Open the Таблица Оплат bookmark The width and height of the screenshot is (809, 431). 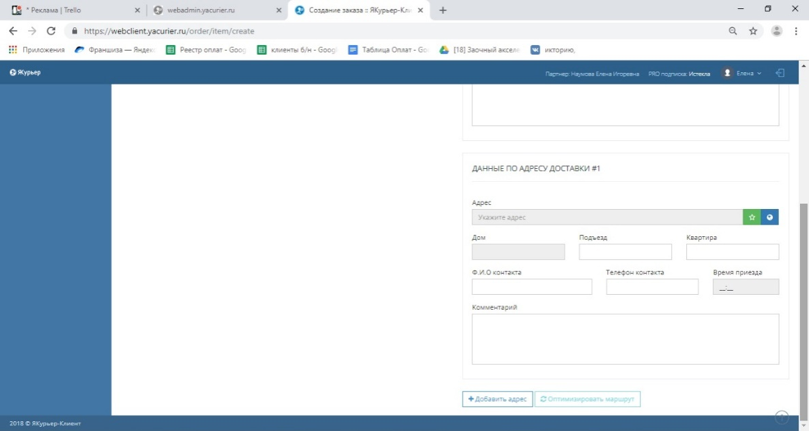[x=389, y=49]
